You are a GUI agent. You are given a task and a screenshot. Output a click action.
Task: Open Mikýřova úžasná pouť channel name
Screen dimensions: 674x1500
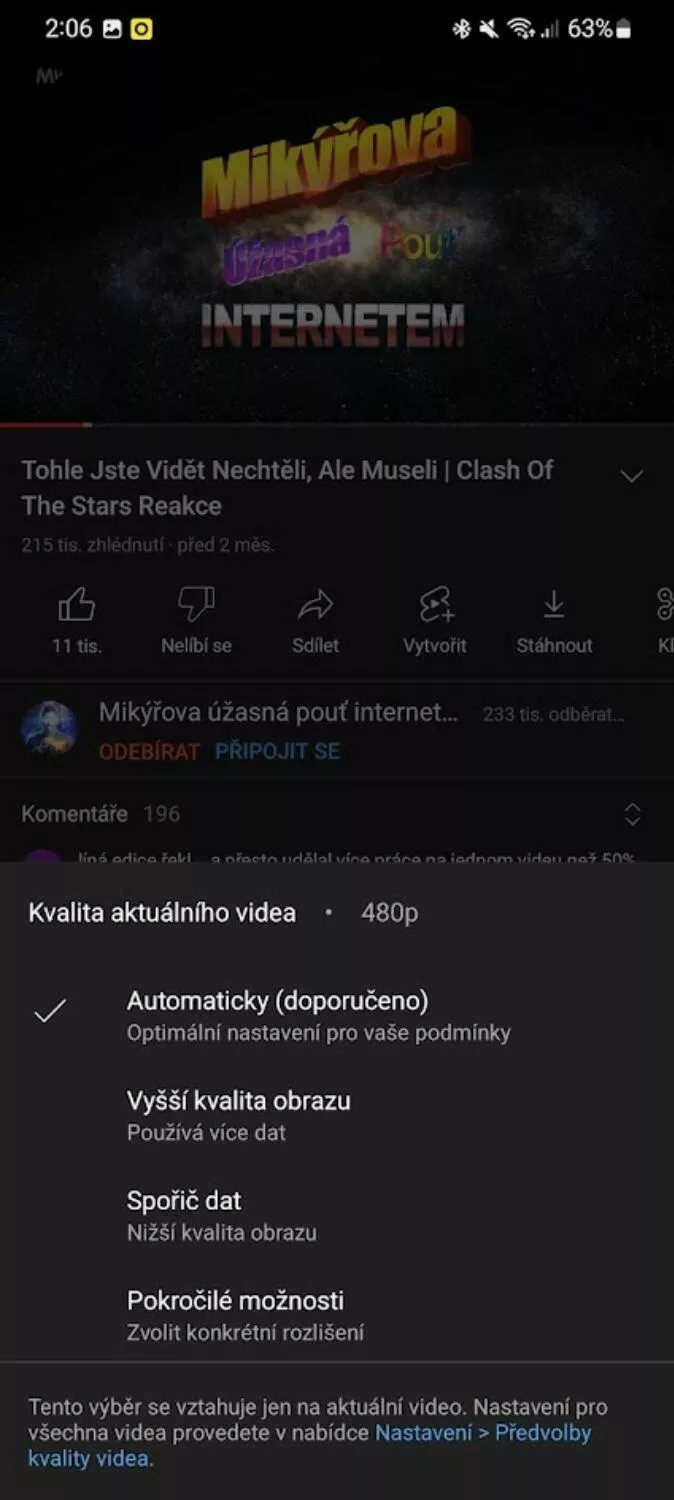click(x=279, y=713)
